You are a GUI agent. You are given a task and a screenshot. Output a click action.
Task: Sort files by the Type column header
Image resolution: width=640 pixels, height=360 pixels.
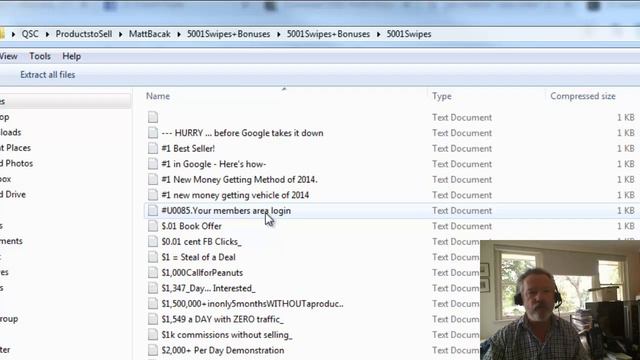442,96
